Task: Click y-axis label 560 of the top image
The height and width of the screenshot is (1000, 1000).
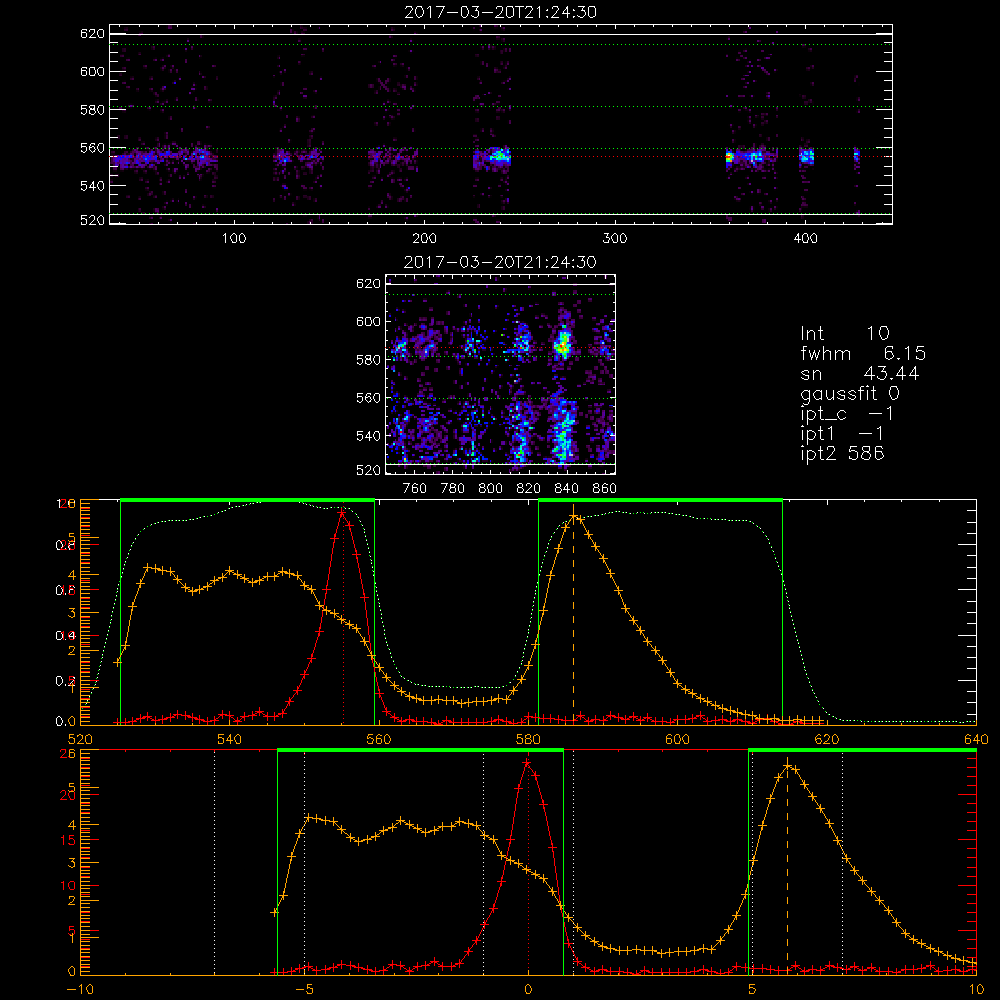Action: [x=92, y=148]
